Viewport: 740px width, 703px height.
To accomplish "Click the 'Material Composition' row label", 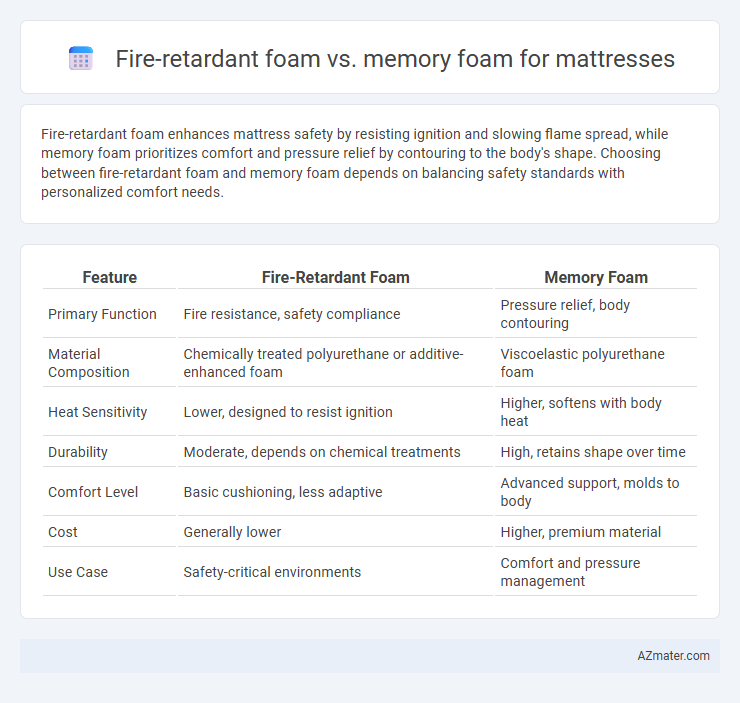I will pyautogui.click(x=89, y=363).
